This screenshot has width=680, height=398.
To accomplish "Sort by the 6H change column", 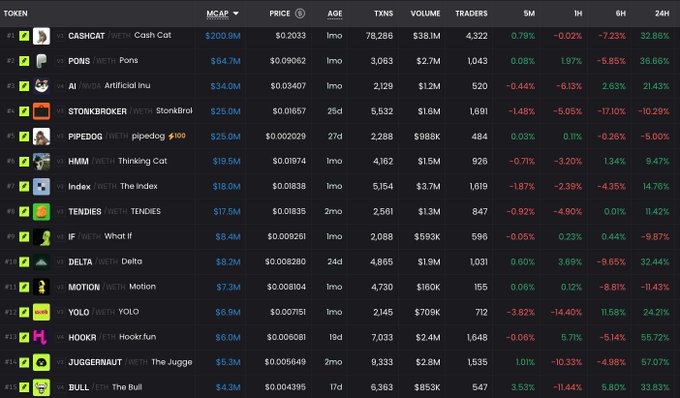I will pyautogui.click(x=620, y=13).
